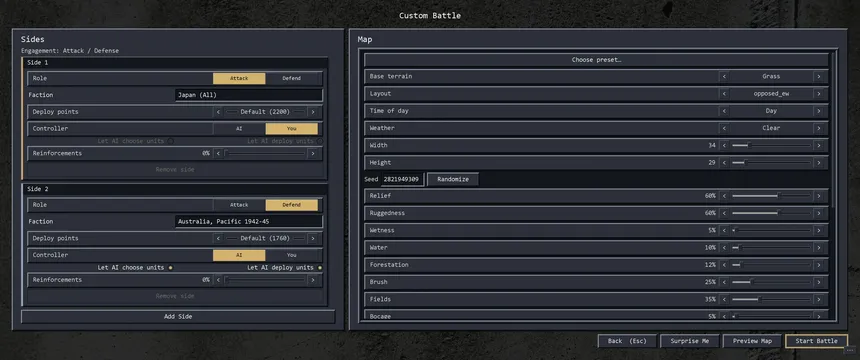
Task: Select the Side 2 header row
Action: point(175,189)
